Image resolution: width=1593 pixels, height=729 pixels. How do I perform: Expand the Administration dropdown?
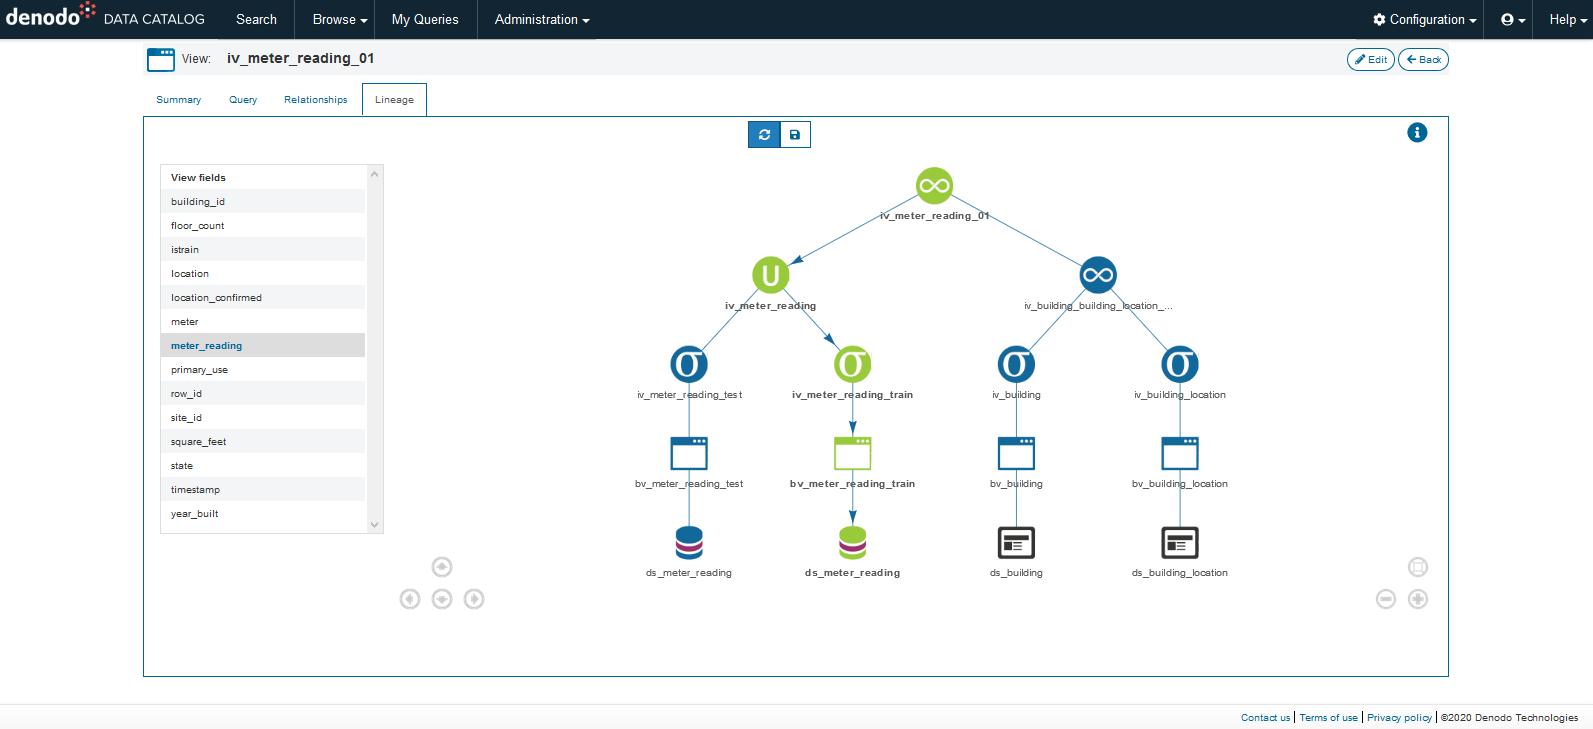click(542, 19)
